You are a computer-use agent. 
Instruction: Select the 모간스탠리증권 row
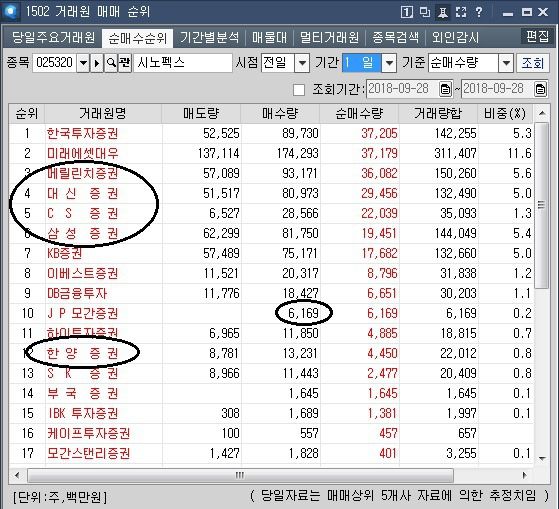pyautogui.click(x=271, y=453)
